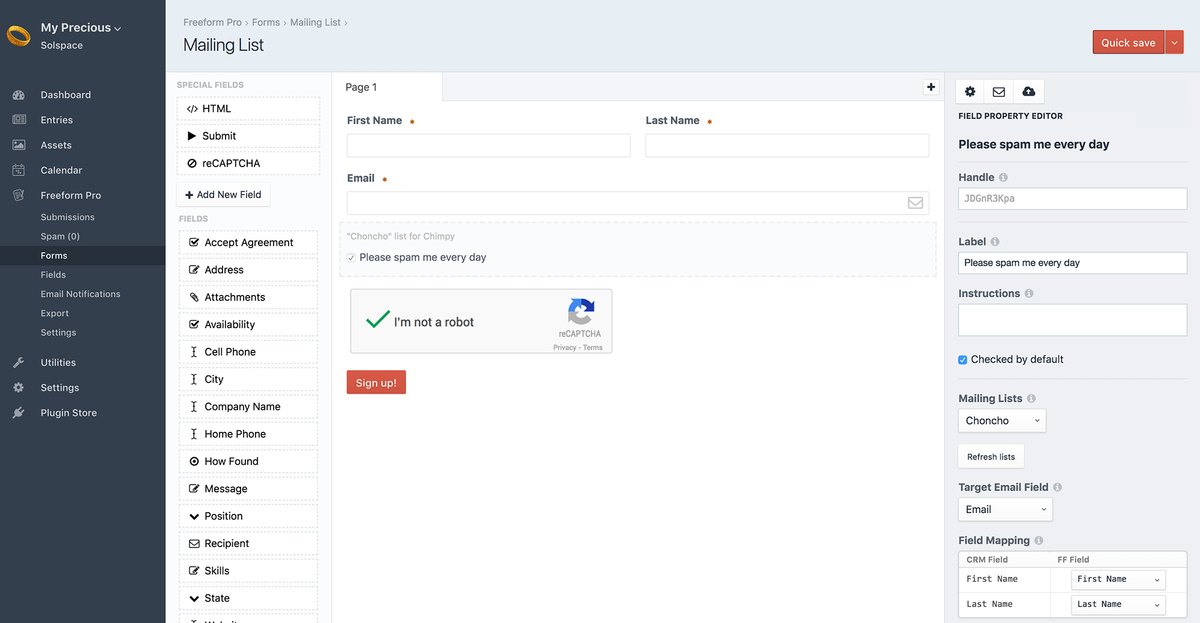Click the Target Email Field info icon
The width and height of the screenshot is (1200, 623).
coord(1057,488)
